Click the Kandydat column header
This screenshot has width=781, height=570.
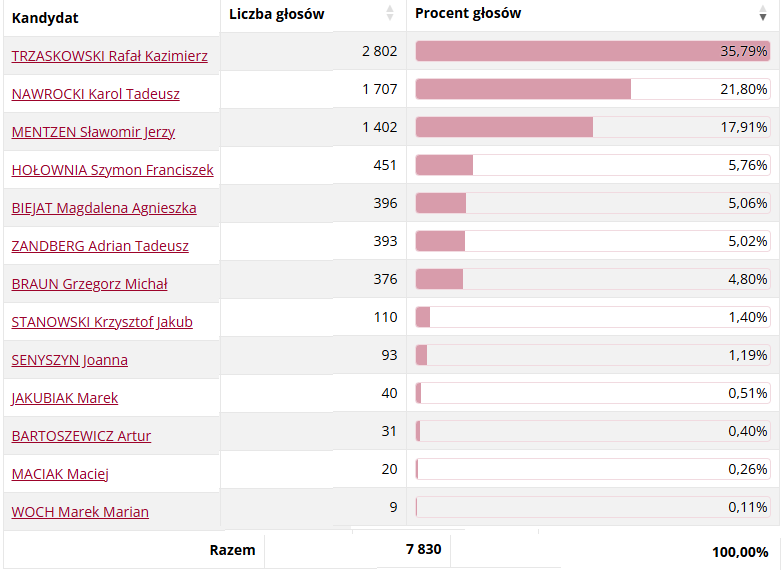[45, 18]
